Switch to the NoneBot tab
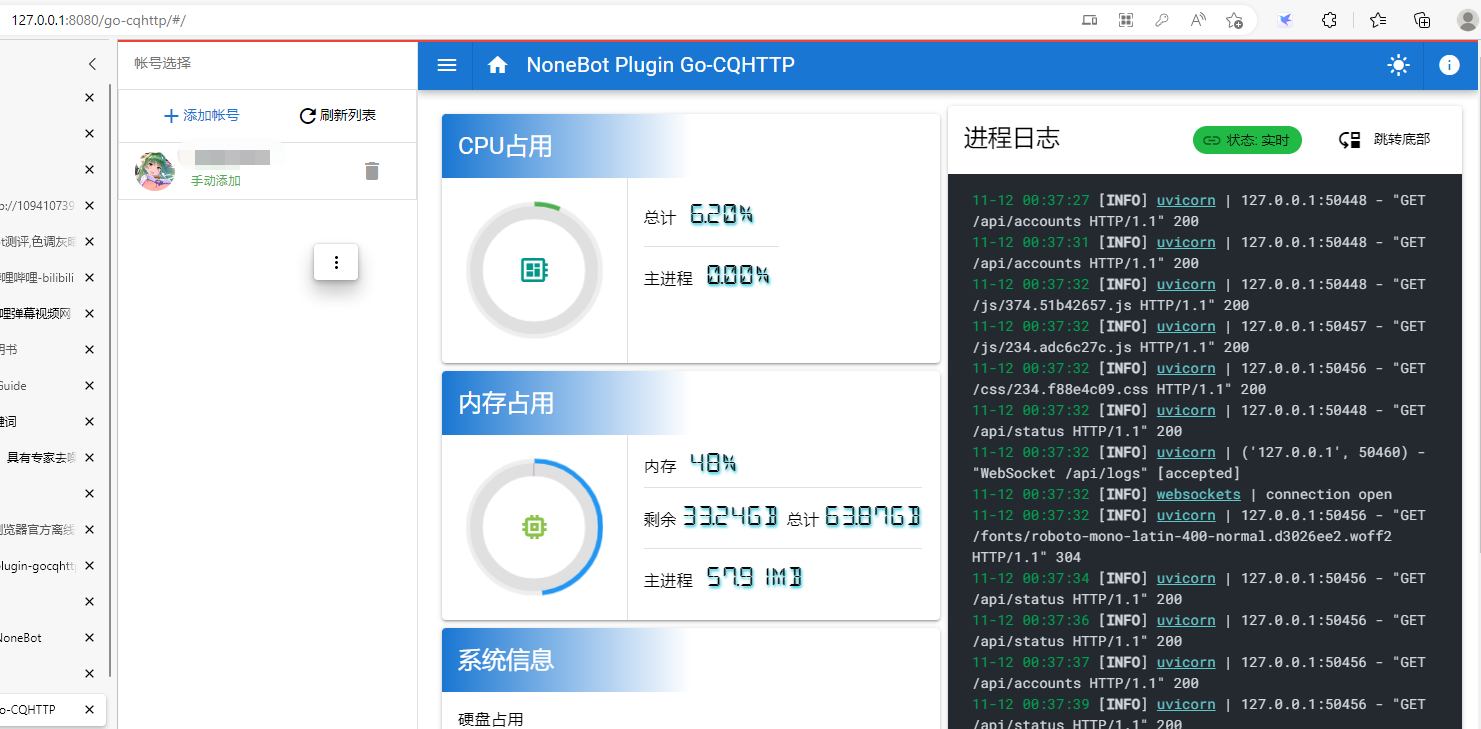This screenshot has height=729, width=1481. point(36,638)
